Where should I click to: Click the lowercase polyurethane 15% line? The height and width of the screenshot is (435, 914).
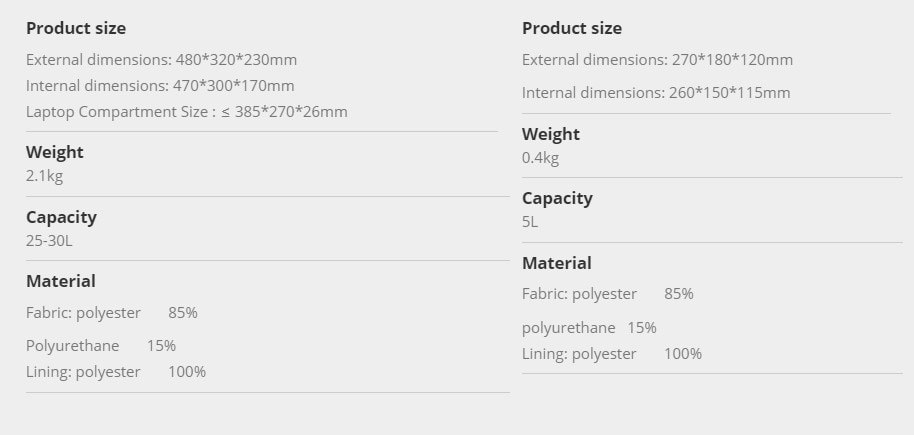coord(589,328)
